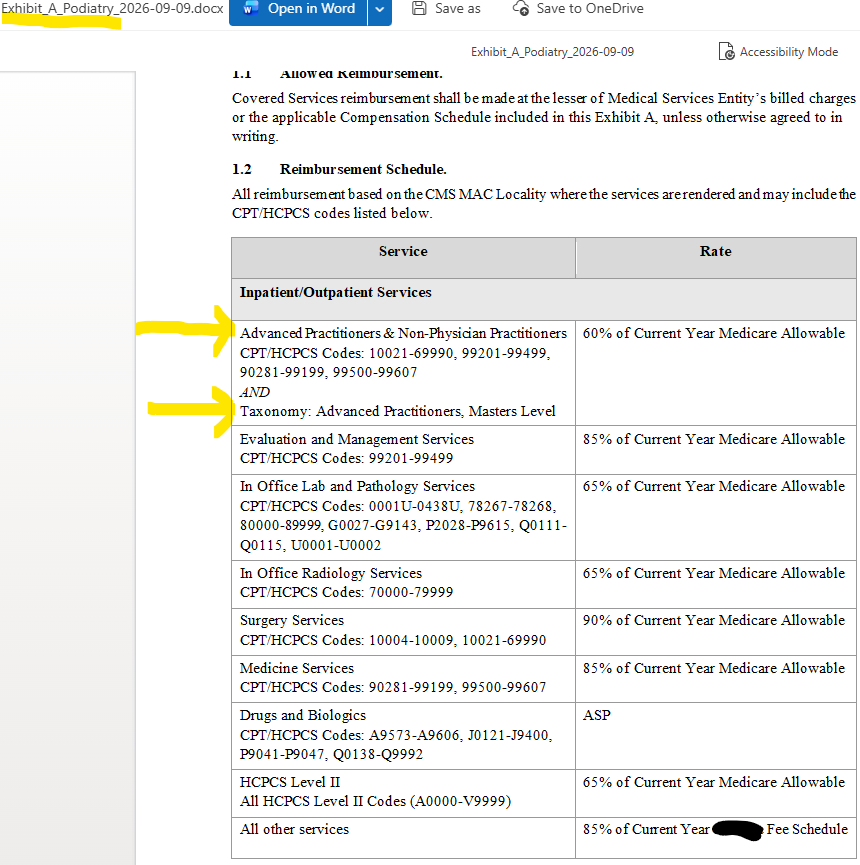Click the Surgery Services row label
The image size is (860, 865).
pyautogui.click(x=292, y=621)
